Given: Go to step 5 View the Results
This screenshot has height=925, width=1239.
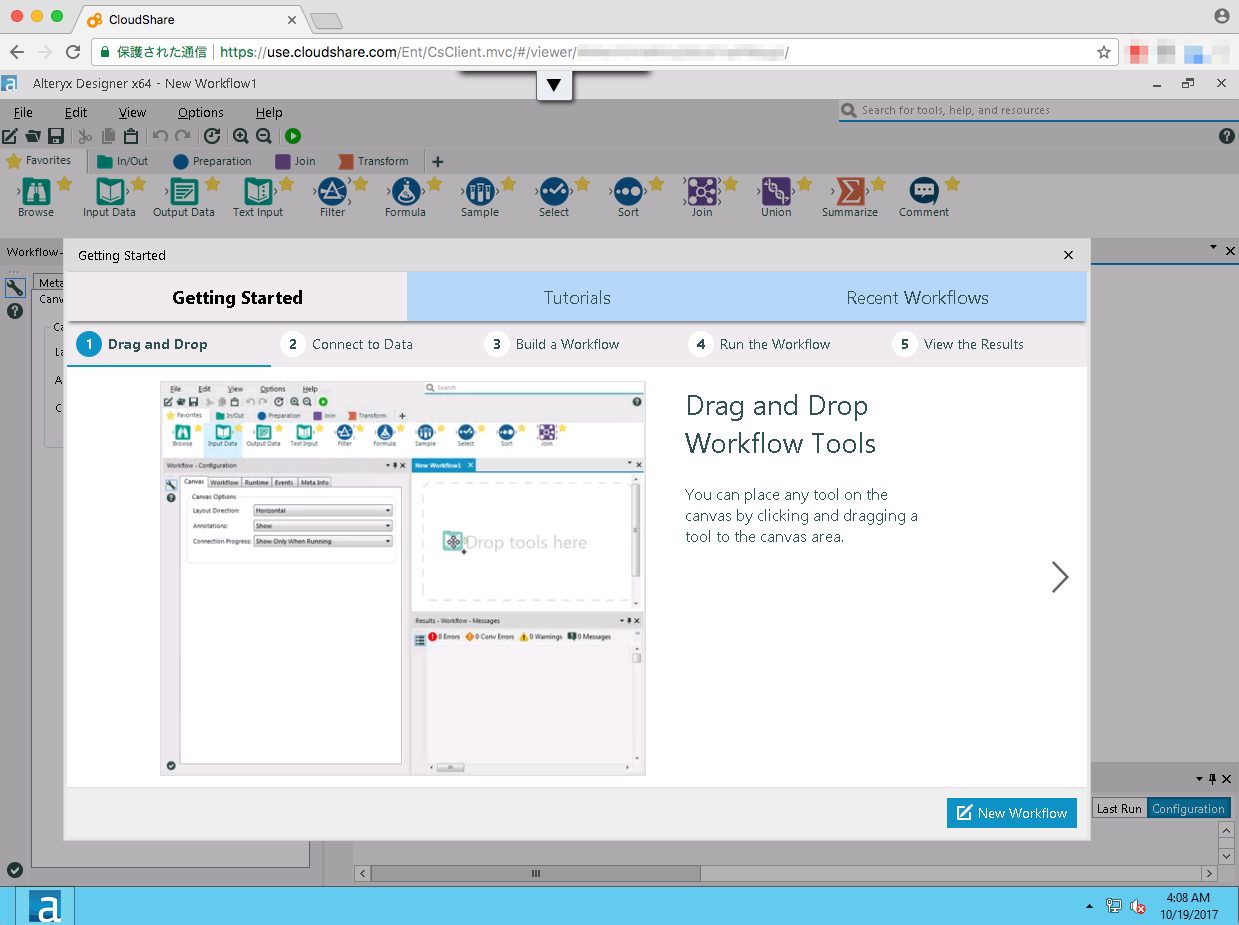Looking at the screenshot, I should [x=958, y=344].
